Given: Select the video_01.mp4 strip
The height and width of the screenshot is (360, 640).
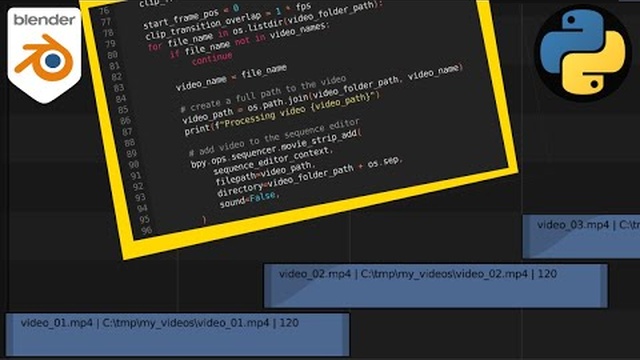Looking at the screenshot, I should point(178,335).
